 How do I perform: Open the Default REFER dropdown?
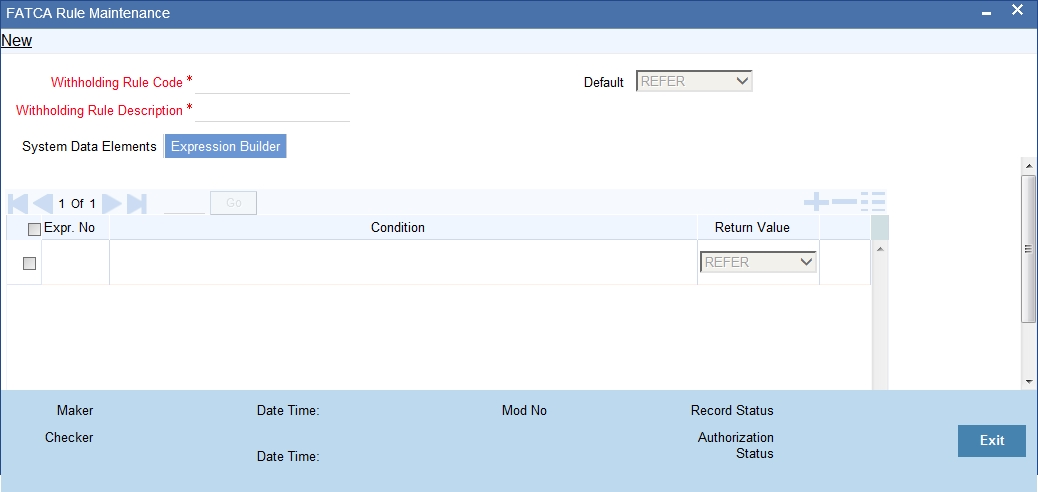[x=694, y=81]
